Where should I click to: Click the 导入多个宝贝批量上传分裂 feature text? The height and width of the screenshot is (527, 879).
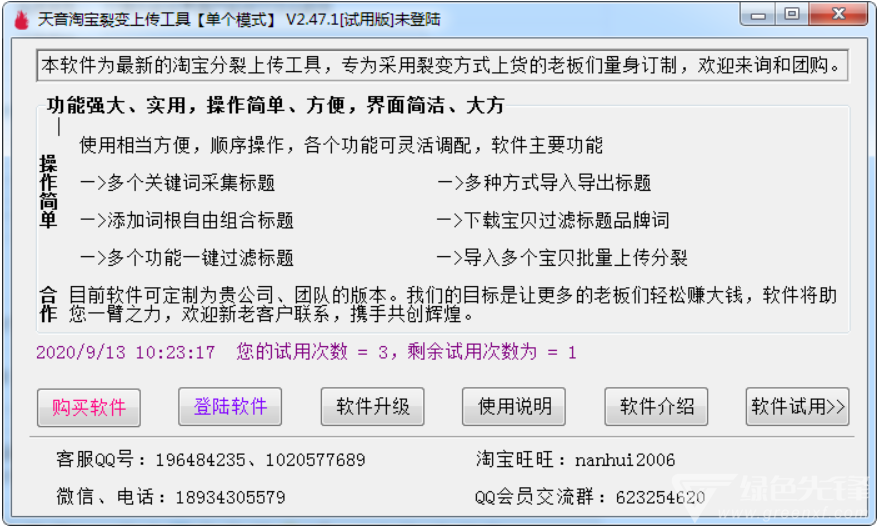(x=562, y=258)
